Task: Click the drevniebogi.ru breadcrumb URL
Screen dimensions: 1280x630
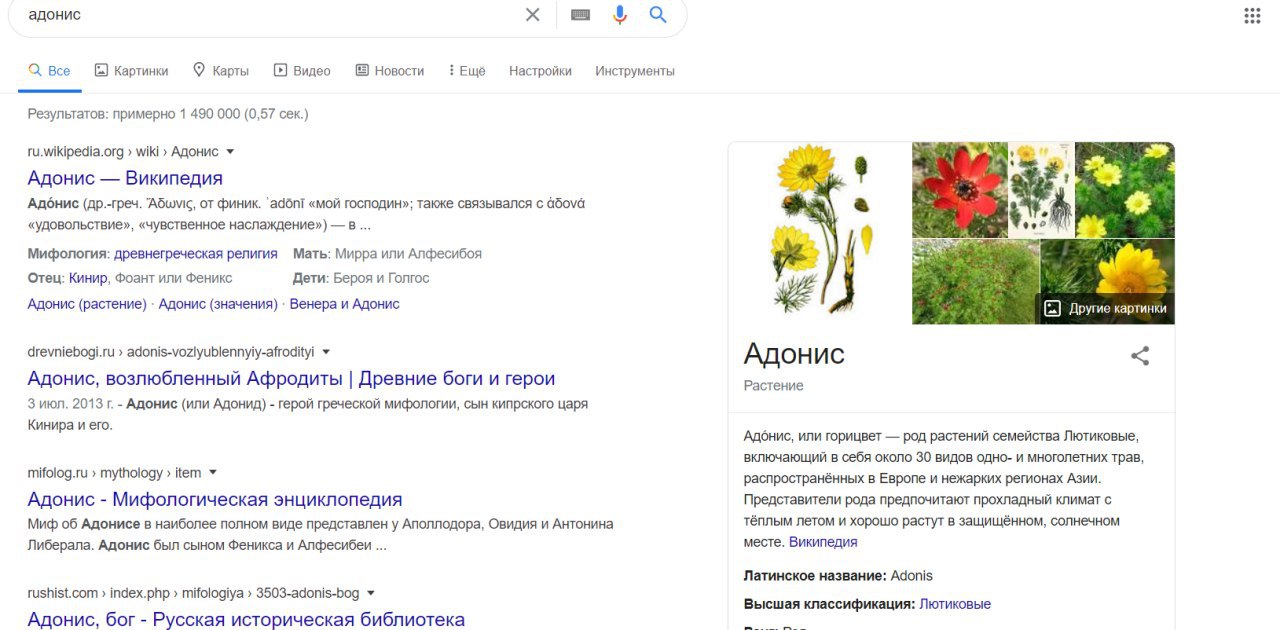Action: [x=171, y=352]
